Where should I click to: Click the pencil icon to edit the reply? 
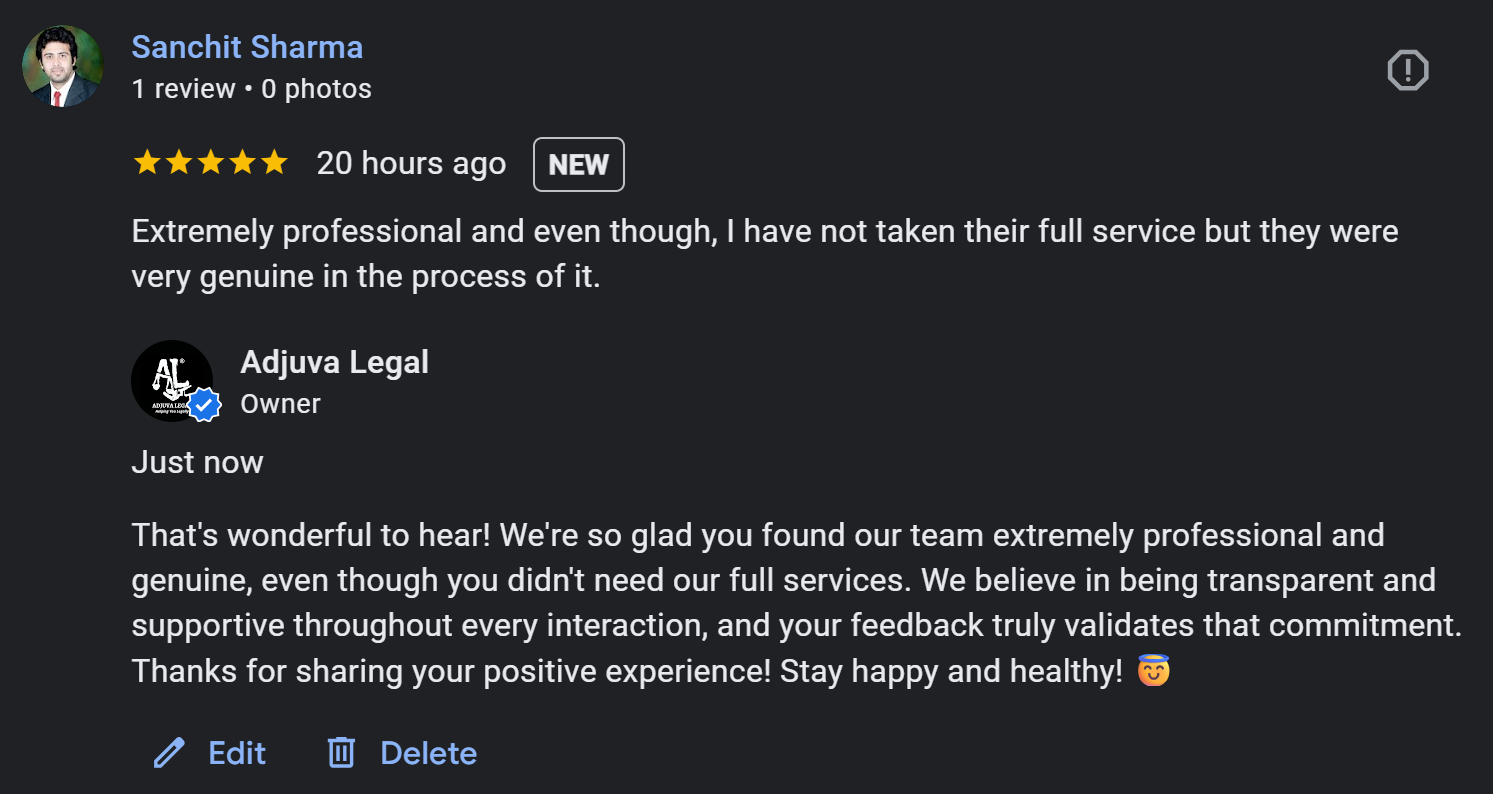[x=169, y=752]
